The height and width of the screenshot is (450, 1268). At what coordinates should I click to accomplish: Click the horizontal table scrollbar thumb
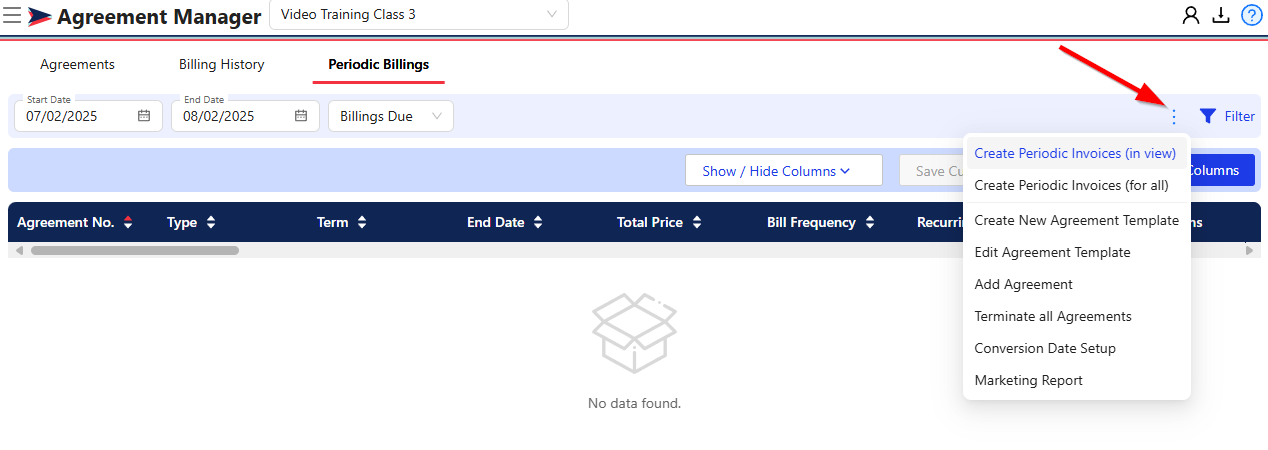[135, 250]
